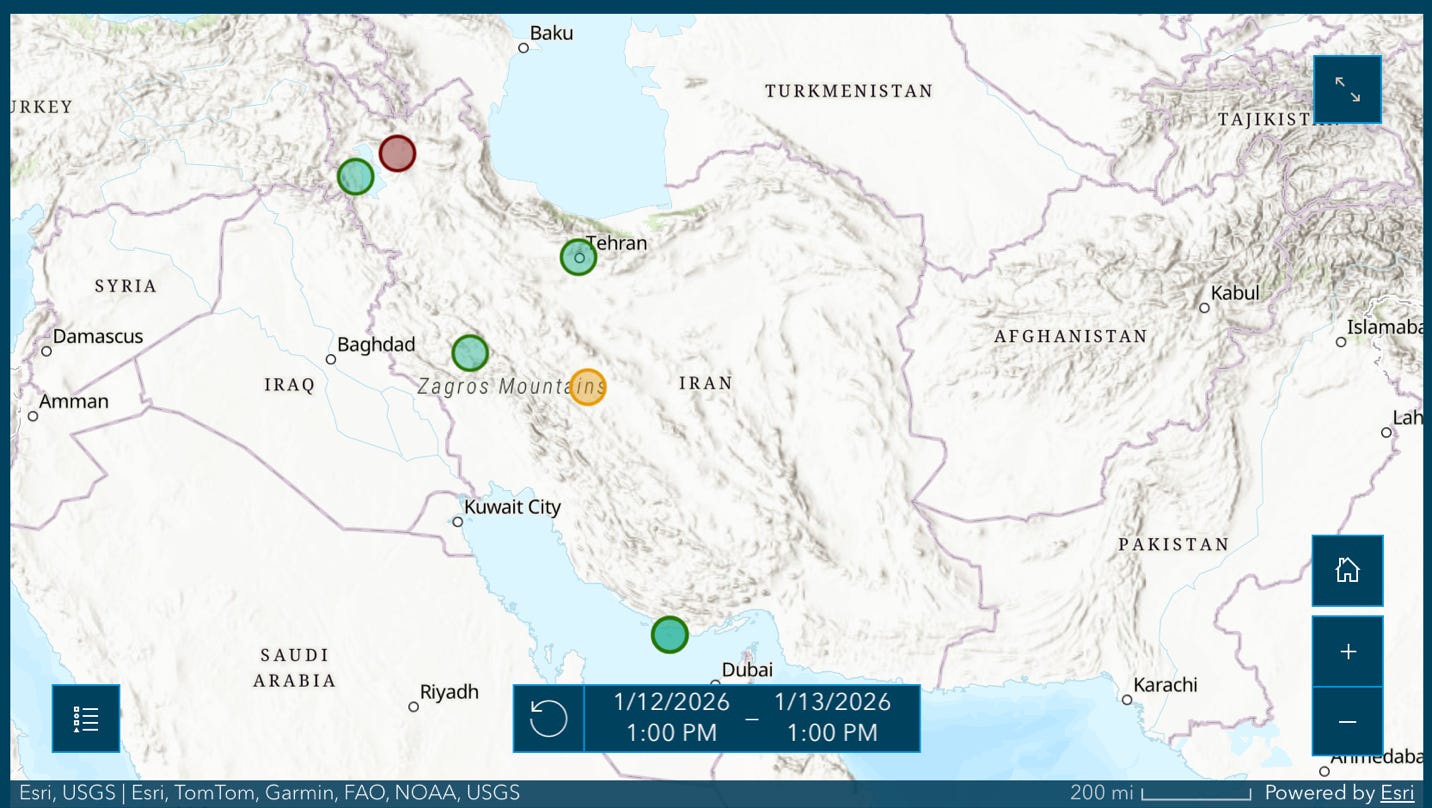
Task: Click the IRAN country label
Action: [x=706, y=383]
